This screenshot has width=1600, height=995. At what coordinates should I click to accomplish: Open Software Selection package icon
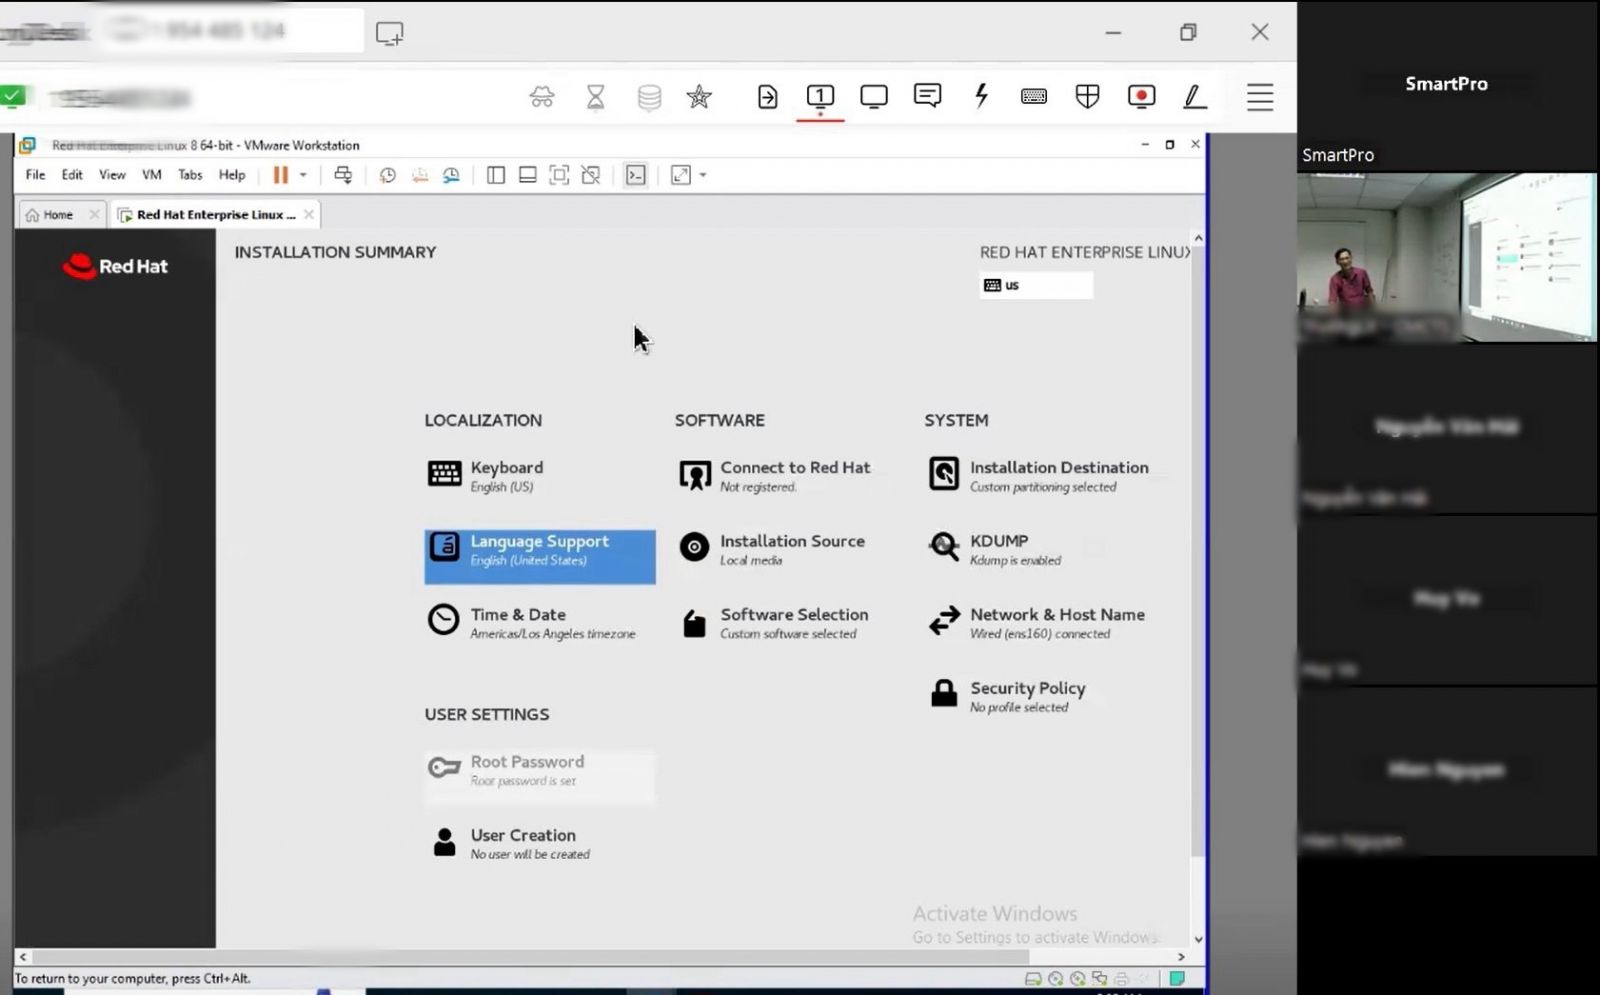pos(694,623)
